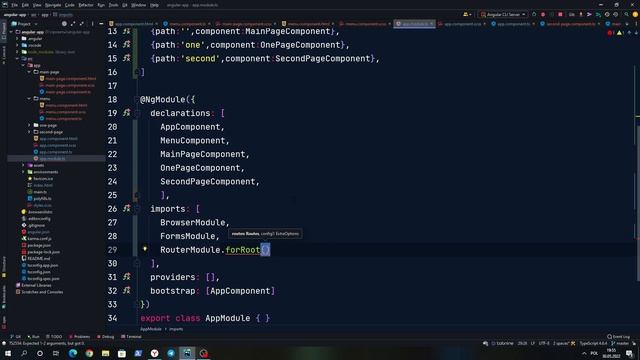Open the Event Log button
640x360 pixels.
(618, 337)
